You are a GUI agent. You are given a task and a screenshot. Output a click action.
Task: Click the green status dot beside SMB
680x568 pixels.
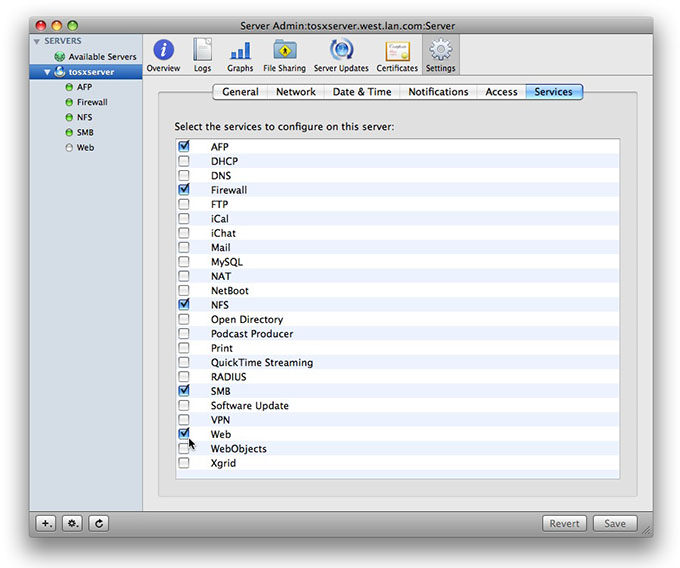coord(69,132)
